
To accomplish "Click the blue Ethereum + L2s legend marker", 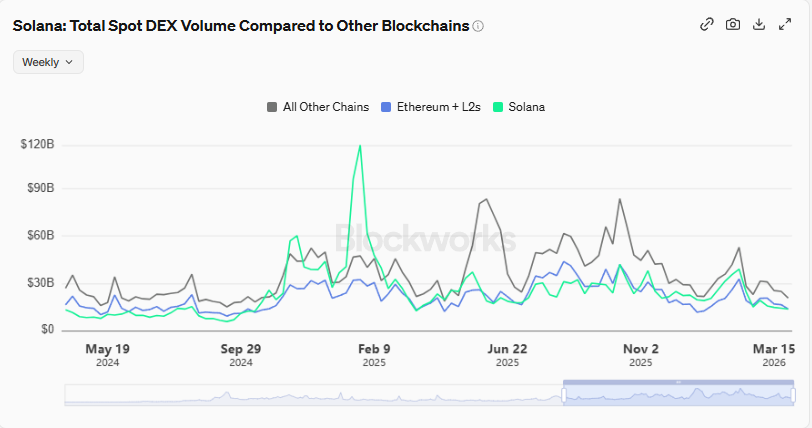I will tap(387, 107).
